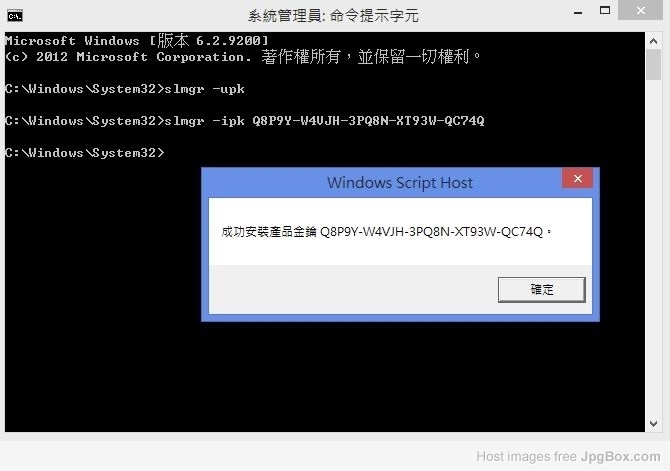Image resolution: width=670 pixels, height=471 pixels.
Task: Click the empty scrollbar track below the thumb
Action: [653, 248]
